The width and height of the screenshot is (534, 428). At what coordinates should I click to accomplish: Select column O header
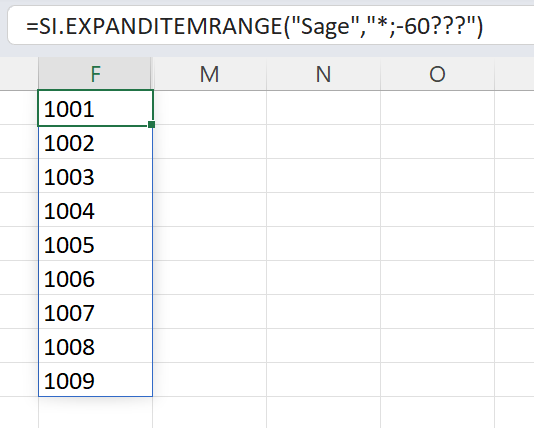pyautogui.click(x=437, y=74)
